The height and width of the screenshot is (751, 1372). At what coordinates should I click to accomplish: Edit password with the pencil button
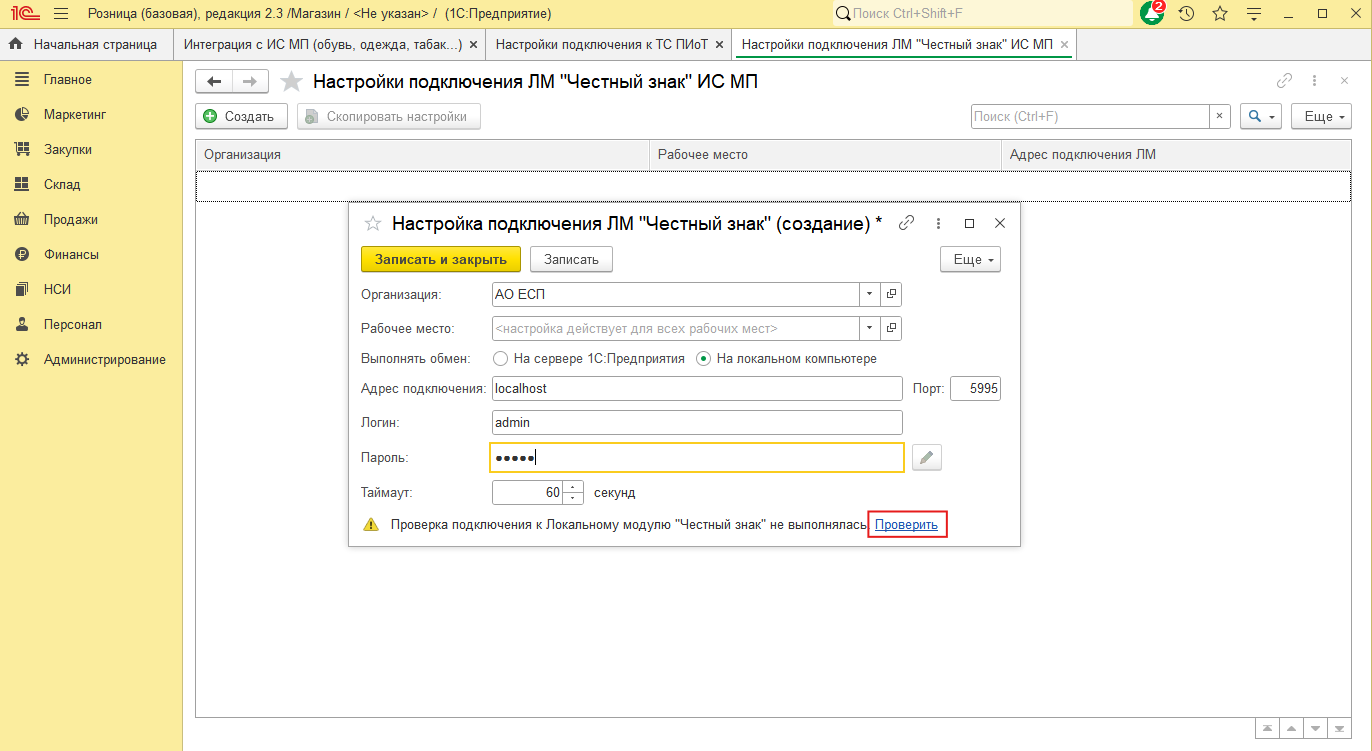coord(927,457)
